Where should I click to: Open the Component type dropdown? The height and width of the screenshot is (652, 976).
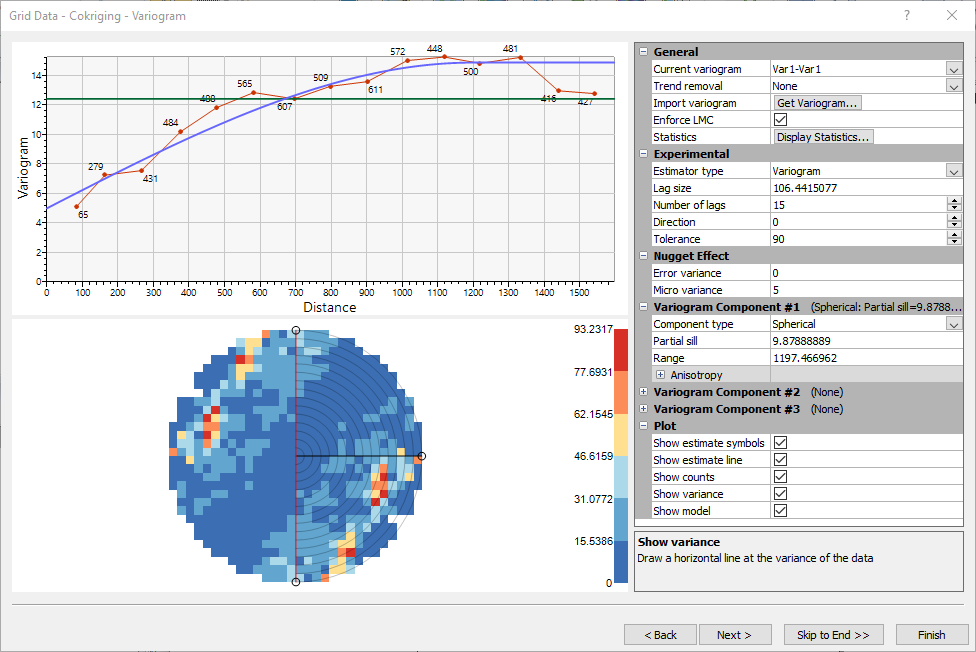(954, 324)
